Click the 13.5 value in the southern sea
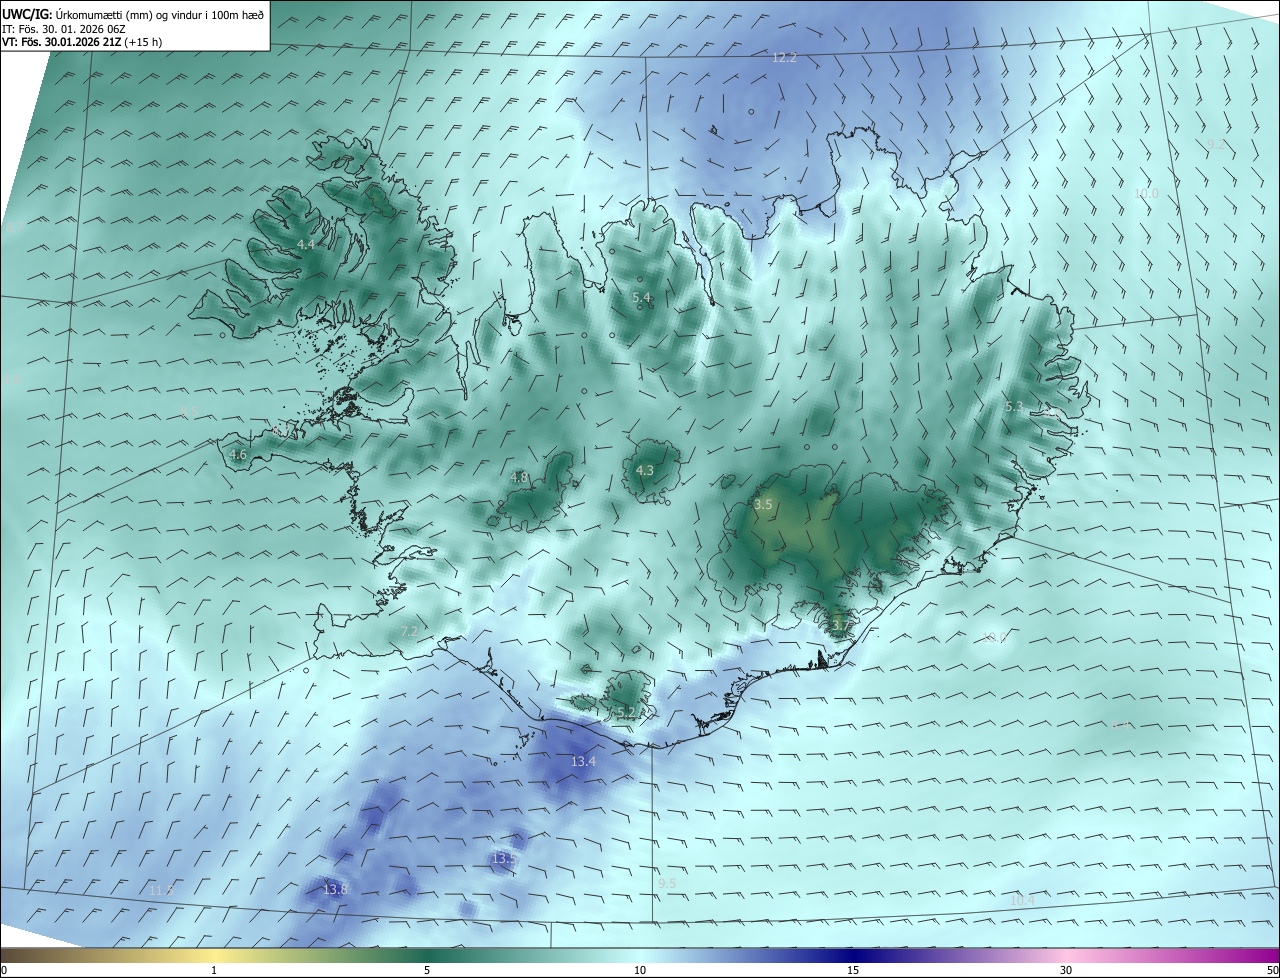This screenshot has width=1280, height=978. [504, 858]
